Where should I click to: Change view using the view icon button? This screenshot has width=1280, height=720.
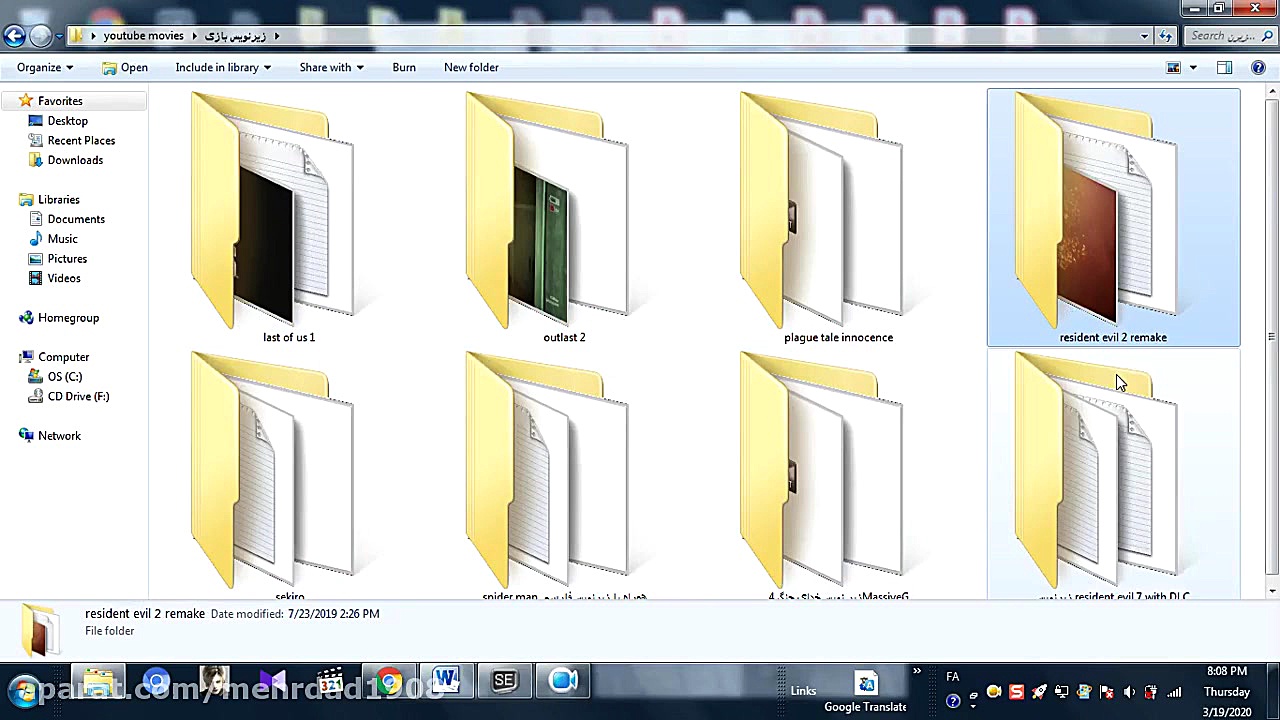[1173, 67]
